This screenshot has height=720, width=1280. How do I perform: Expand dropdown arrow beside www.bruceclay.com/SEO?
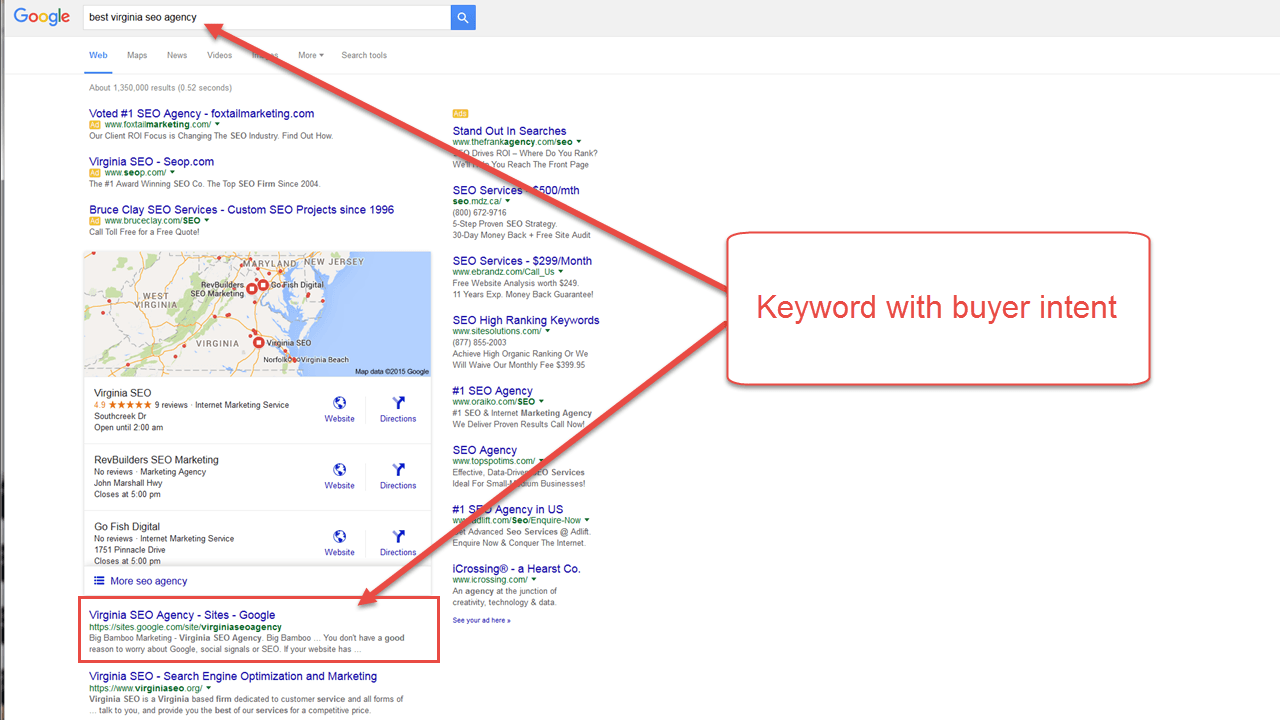click(x=207, y=220)
